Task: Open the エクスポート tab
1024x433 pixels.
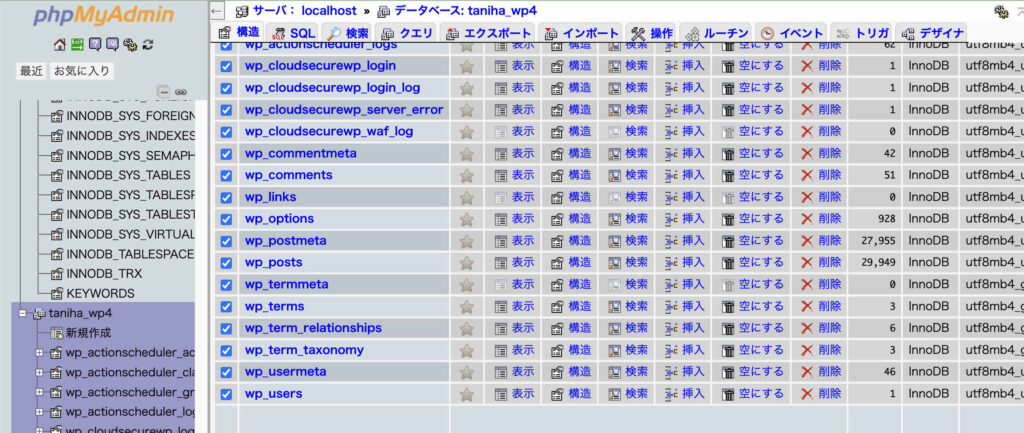Action: click(487, 33)
